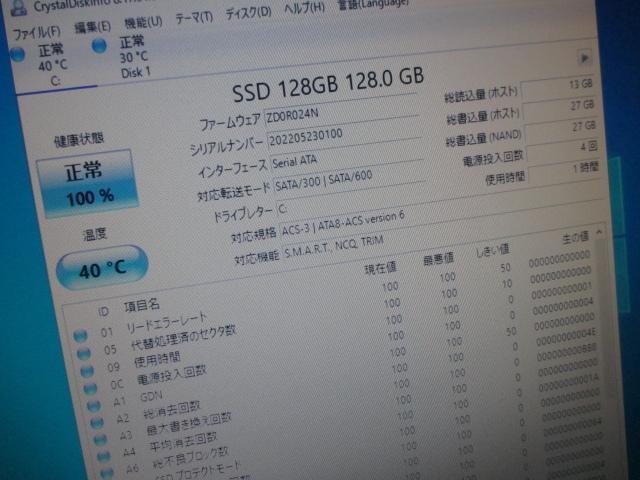Open the 機能(U) menu
Viewport: 640px width, 480px height.
point(143,22)
